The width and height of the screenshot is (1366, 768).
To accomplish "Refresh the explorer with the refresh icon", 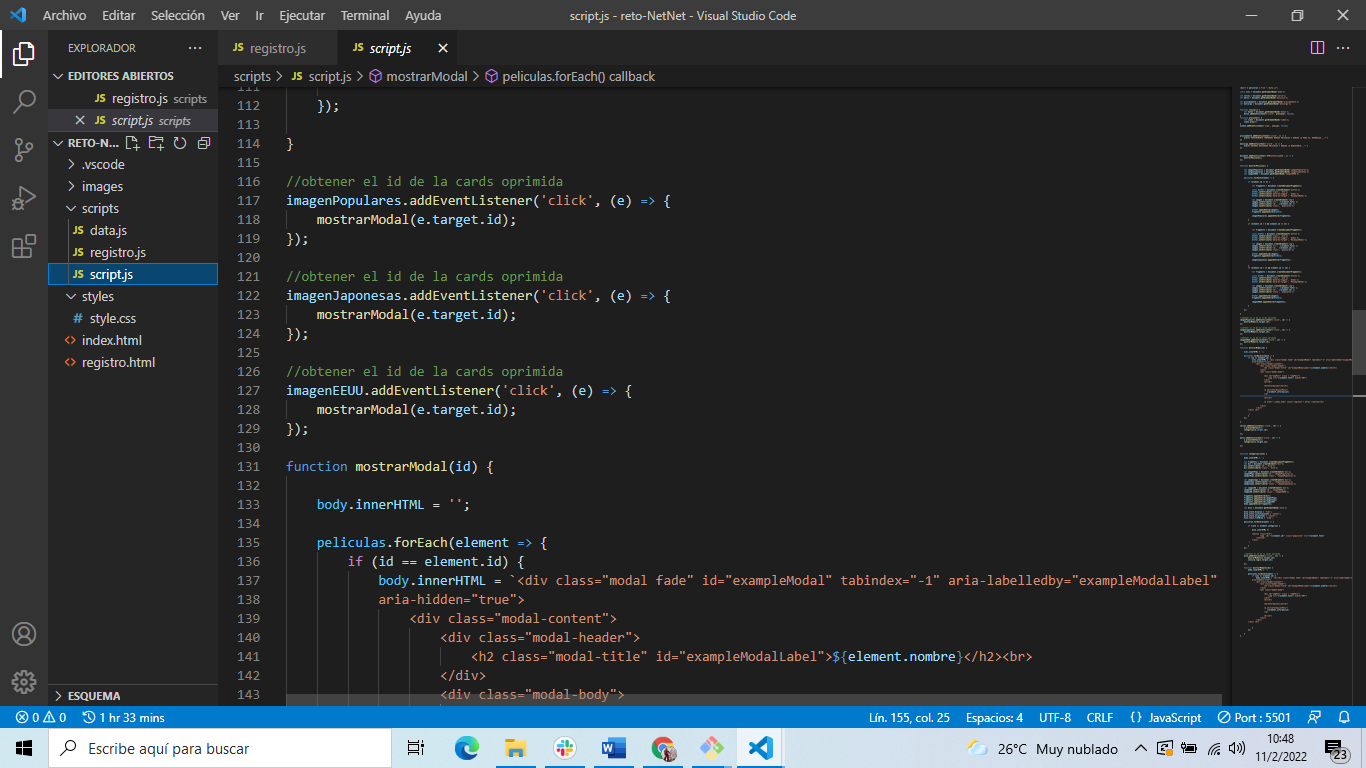I will 180,143.
